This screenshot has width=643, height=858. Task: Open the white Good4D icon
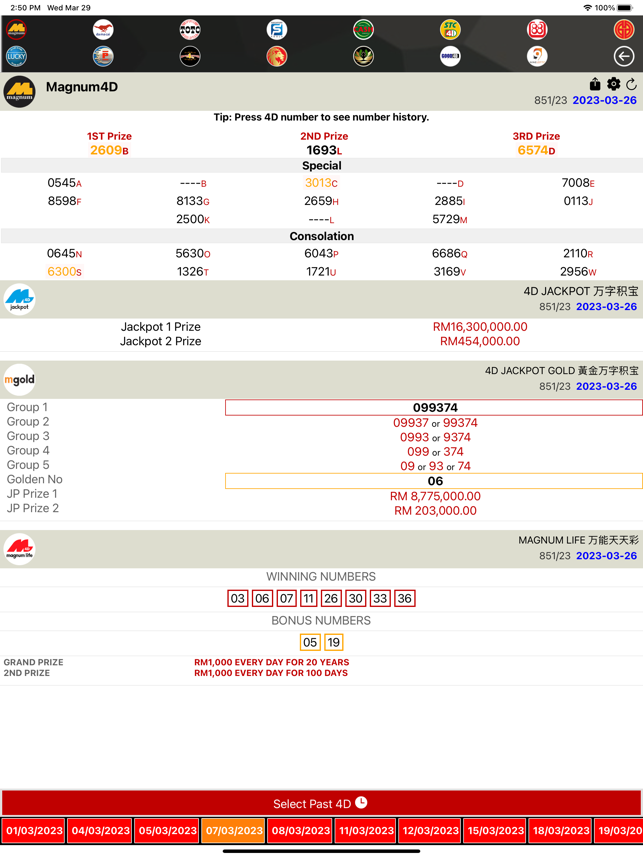click(450, 56)
